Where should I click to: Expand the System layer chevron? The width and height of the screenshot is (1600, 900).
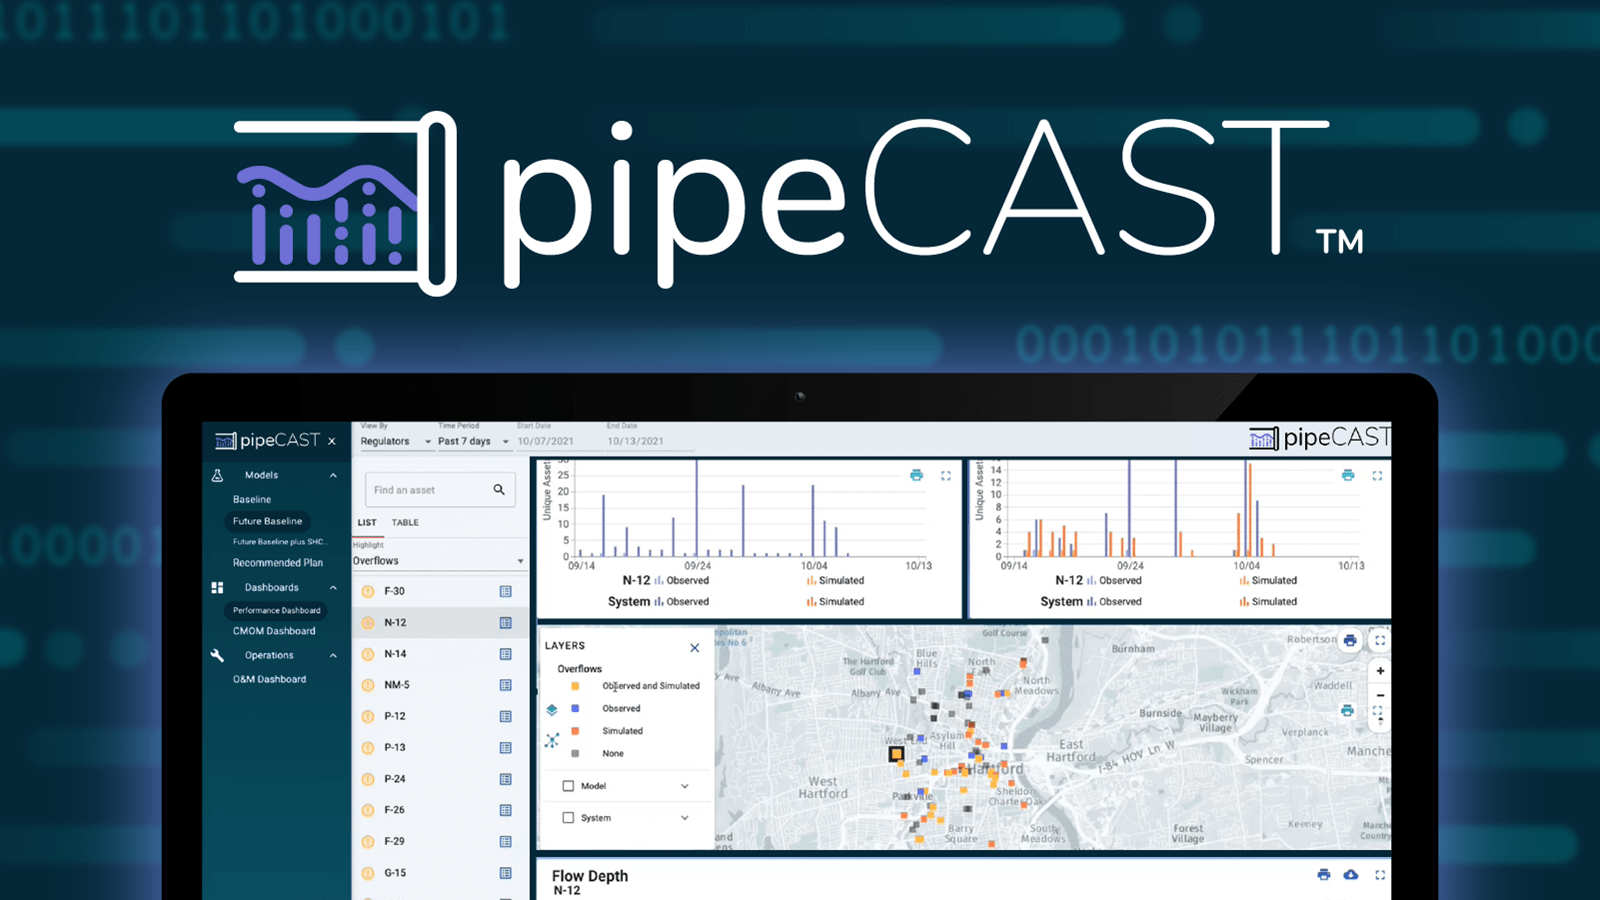685,818
